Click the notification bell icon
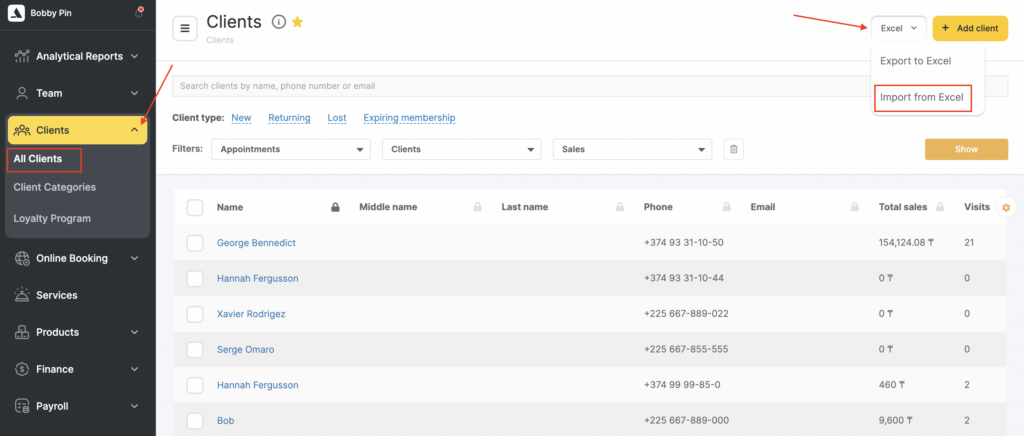1024x436 pixels. [138, 13]
